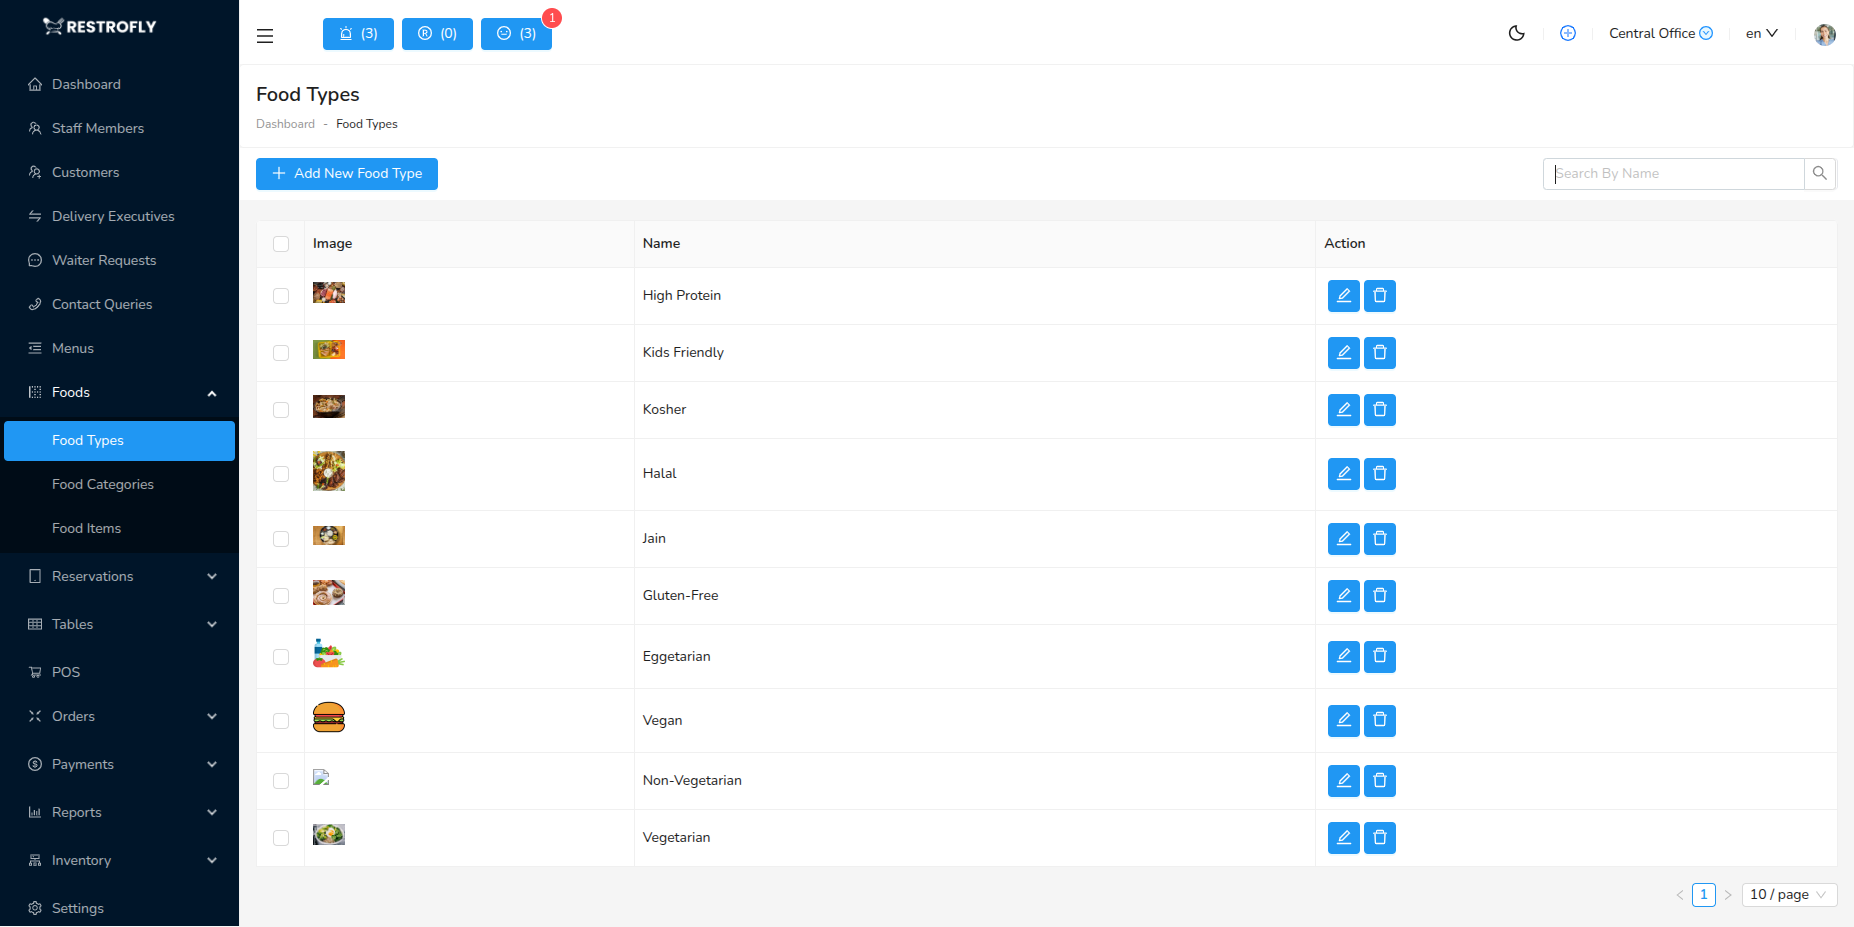Expand the Reservations sidebar section
The image size is (1854, 927).
(x=93, y=576)
